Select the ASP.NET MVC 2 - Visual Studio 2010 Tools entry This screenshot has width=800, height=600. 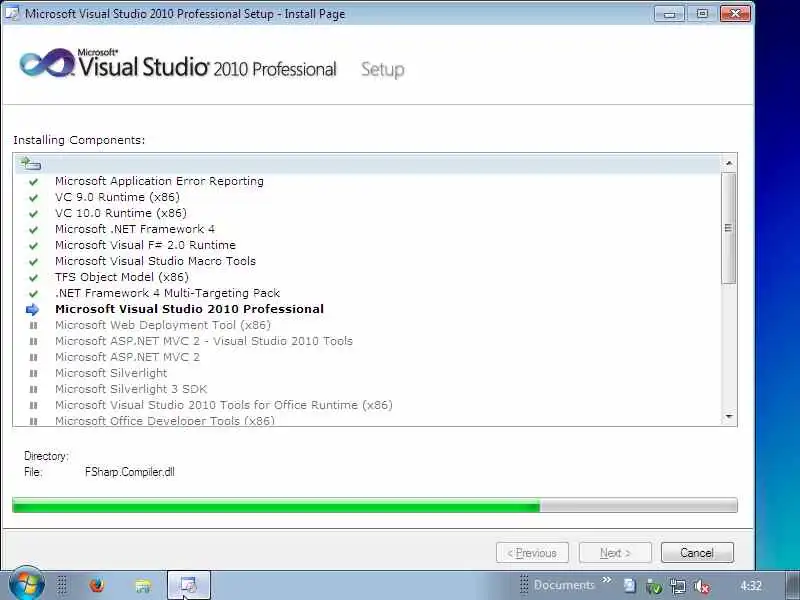[x=204, y=341]
